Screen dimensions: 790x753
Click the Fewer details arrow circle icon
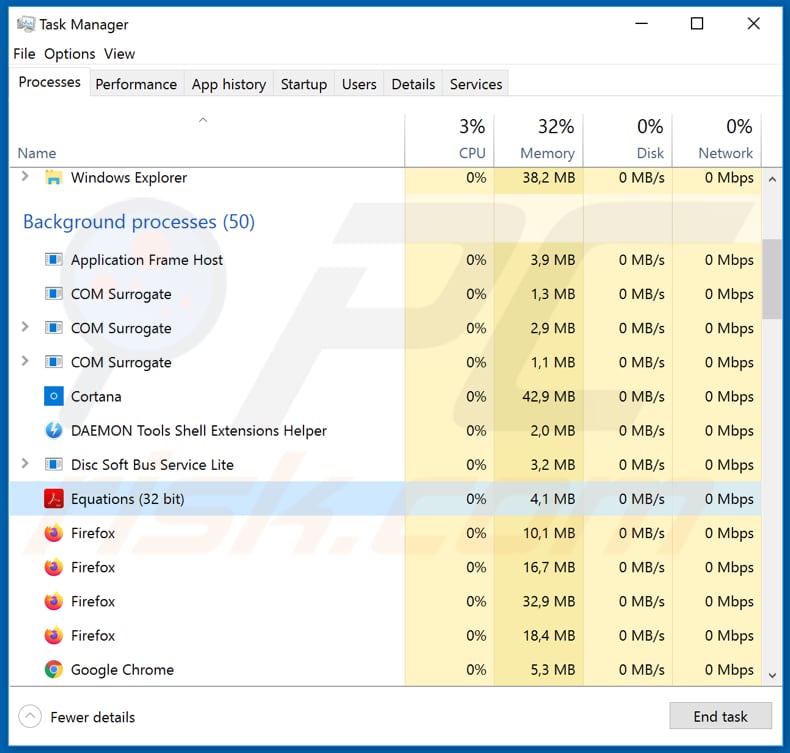30,716
